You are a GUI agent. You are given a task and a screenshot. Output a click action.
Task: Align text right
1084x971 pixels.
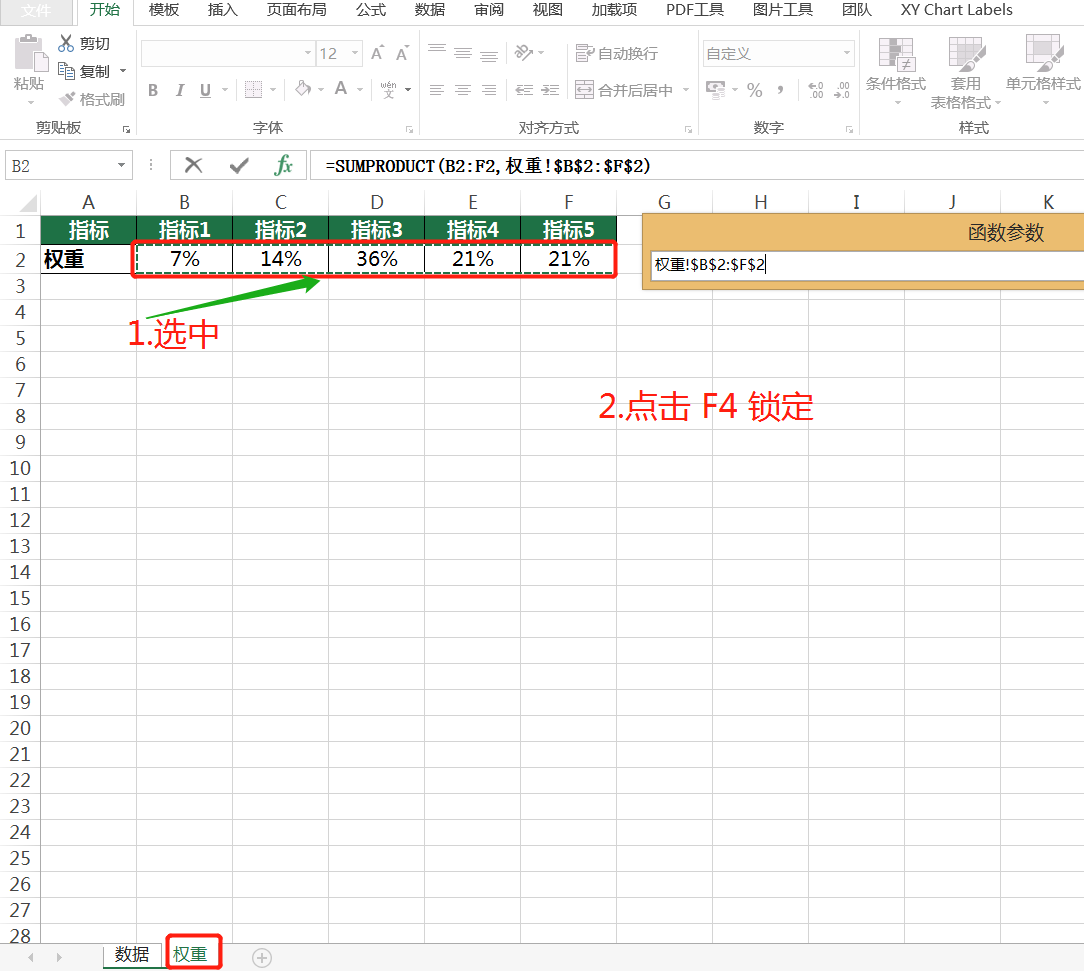pos(489,90)
